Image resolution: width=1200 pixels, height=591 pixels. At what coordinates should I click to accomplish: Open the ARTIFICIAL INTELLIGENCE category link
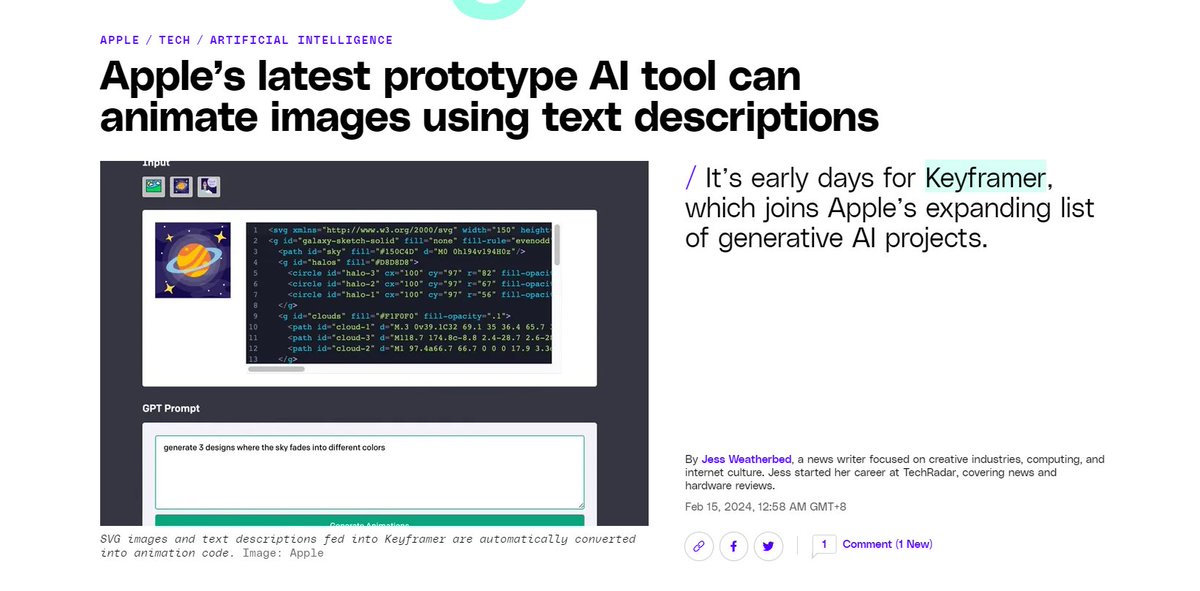tap(301, 40)
